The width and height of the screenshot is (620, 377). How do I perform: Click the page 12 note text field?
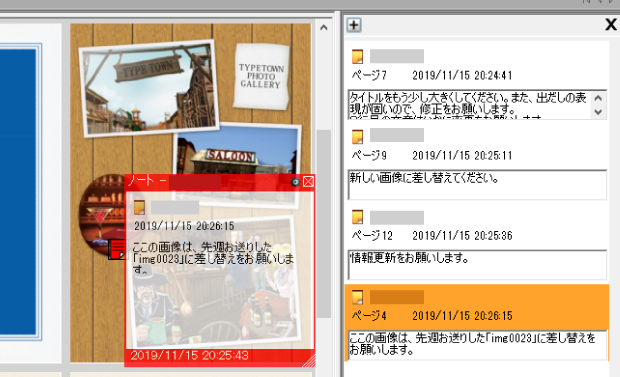477,265
